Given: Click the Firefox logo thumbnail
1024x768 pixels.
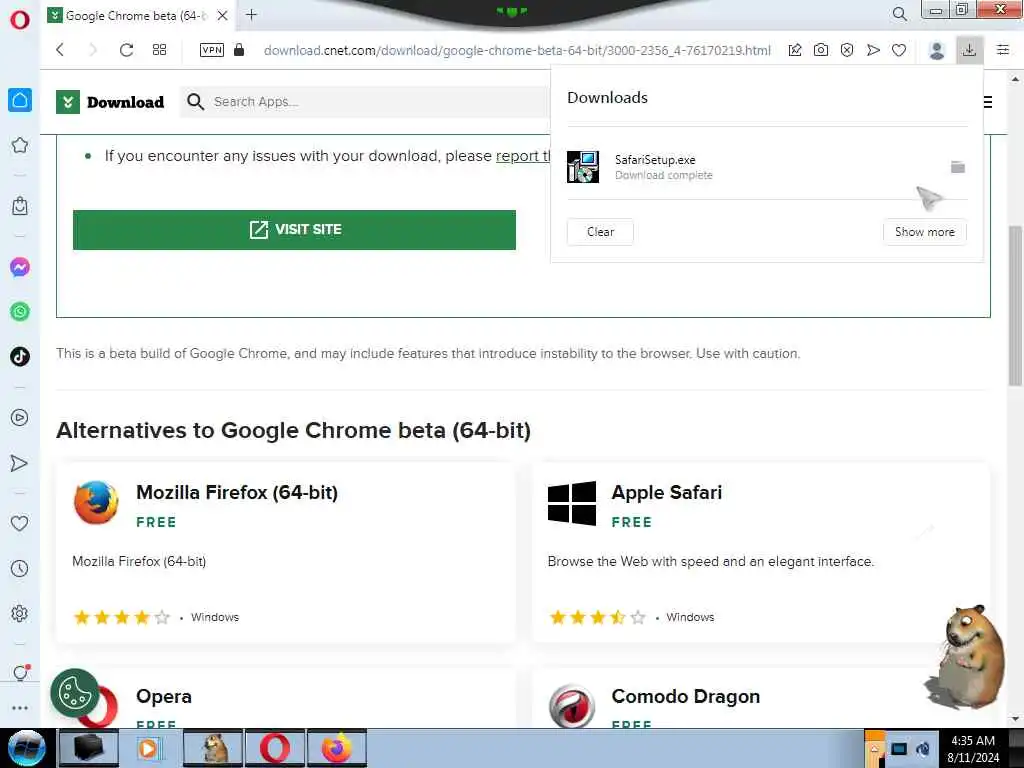Looking at the screenshot, I should pos(96,503).
